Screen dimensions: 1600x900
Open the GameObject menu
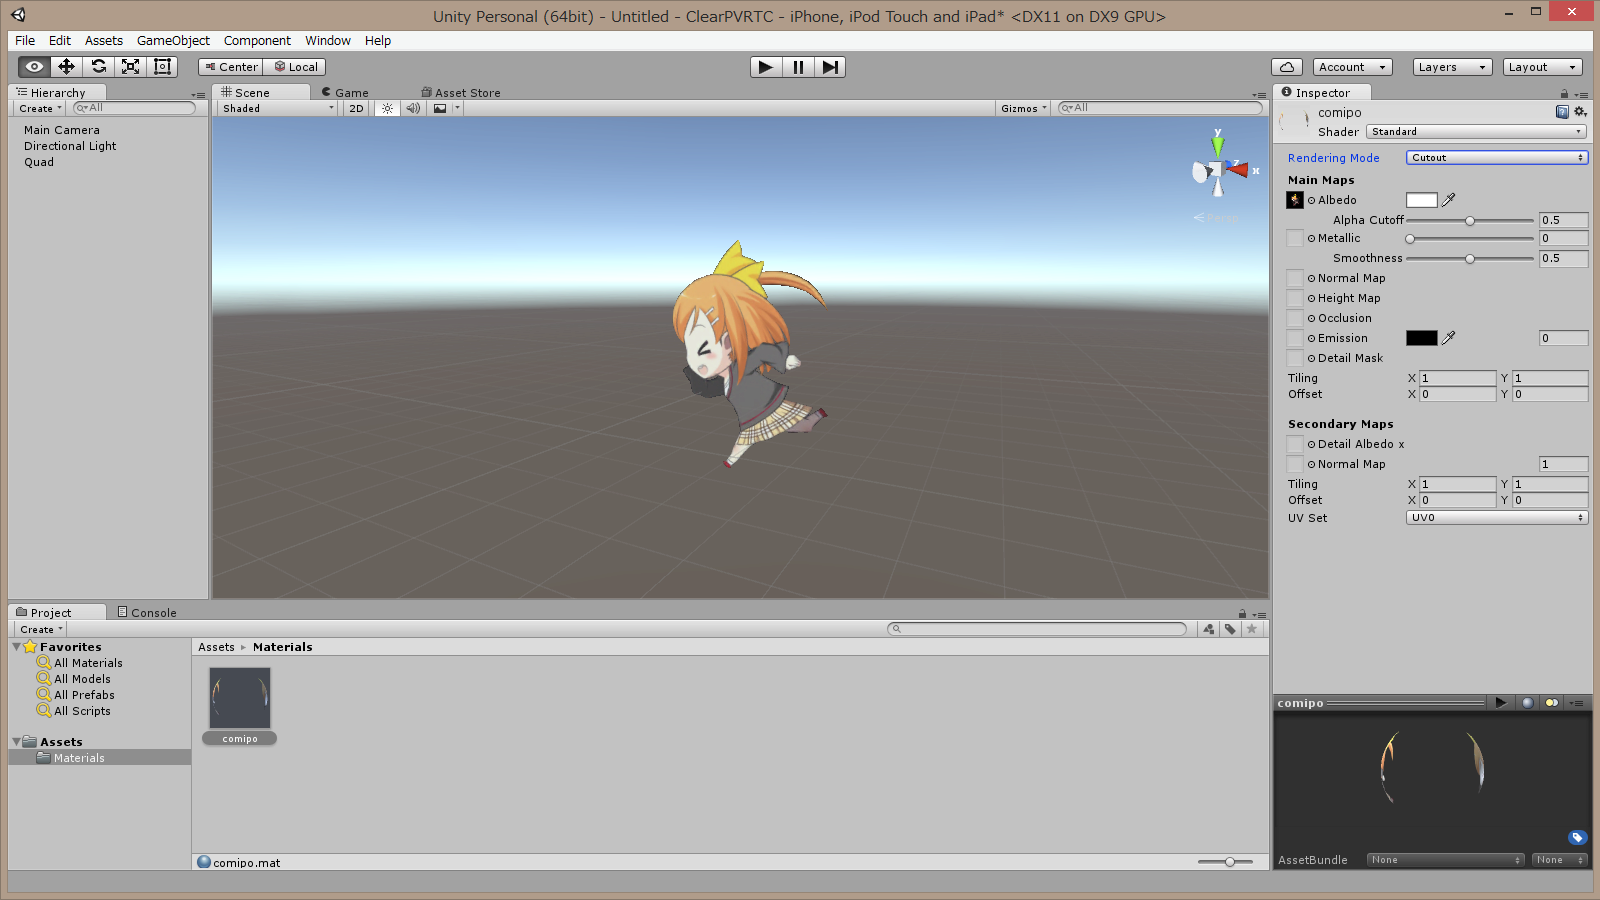(x=173, y=40)
